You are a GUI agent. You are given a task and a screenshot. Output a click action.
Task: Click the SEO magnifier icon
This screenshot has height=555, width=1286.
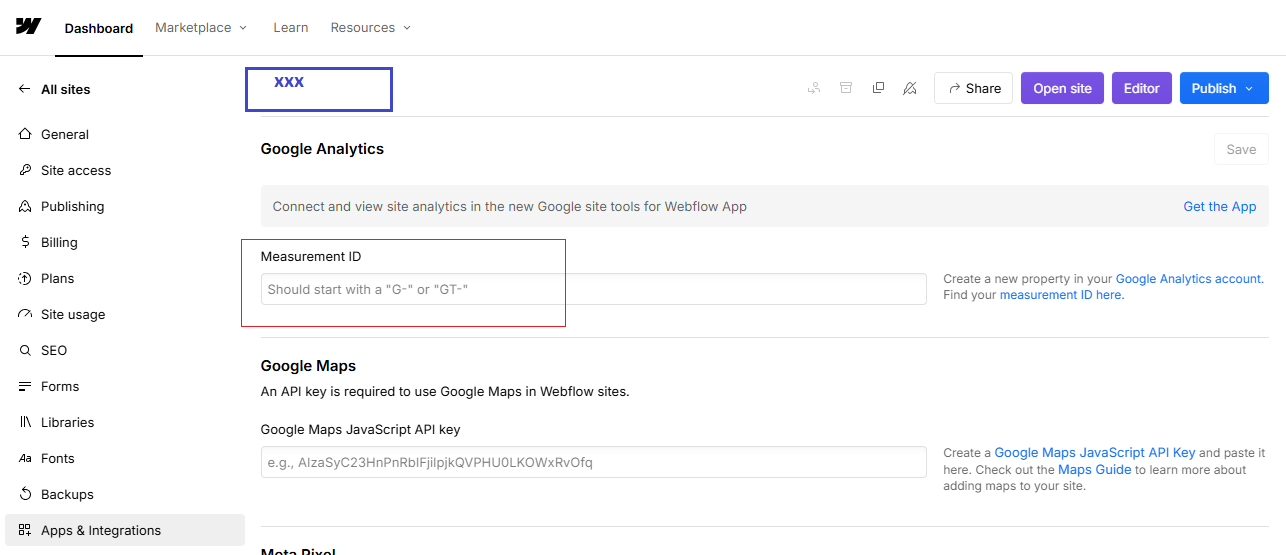tap(25, 350)
